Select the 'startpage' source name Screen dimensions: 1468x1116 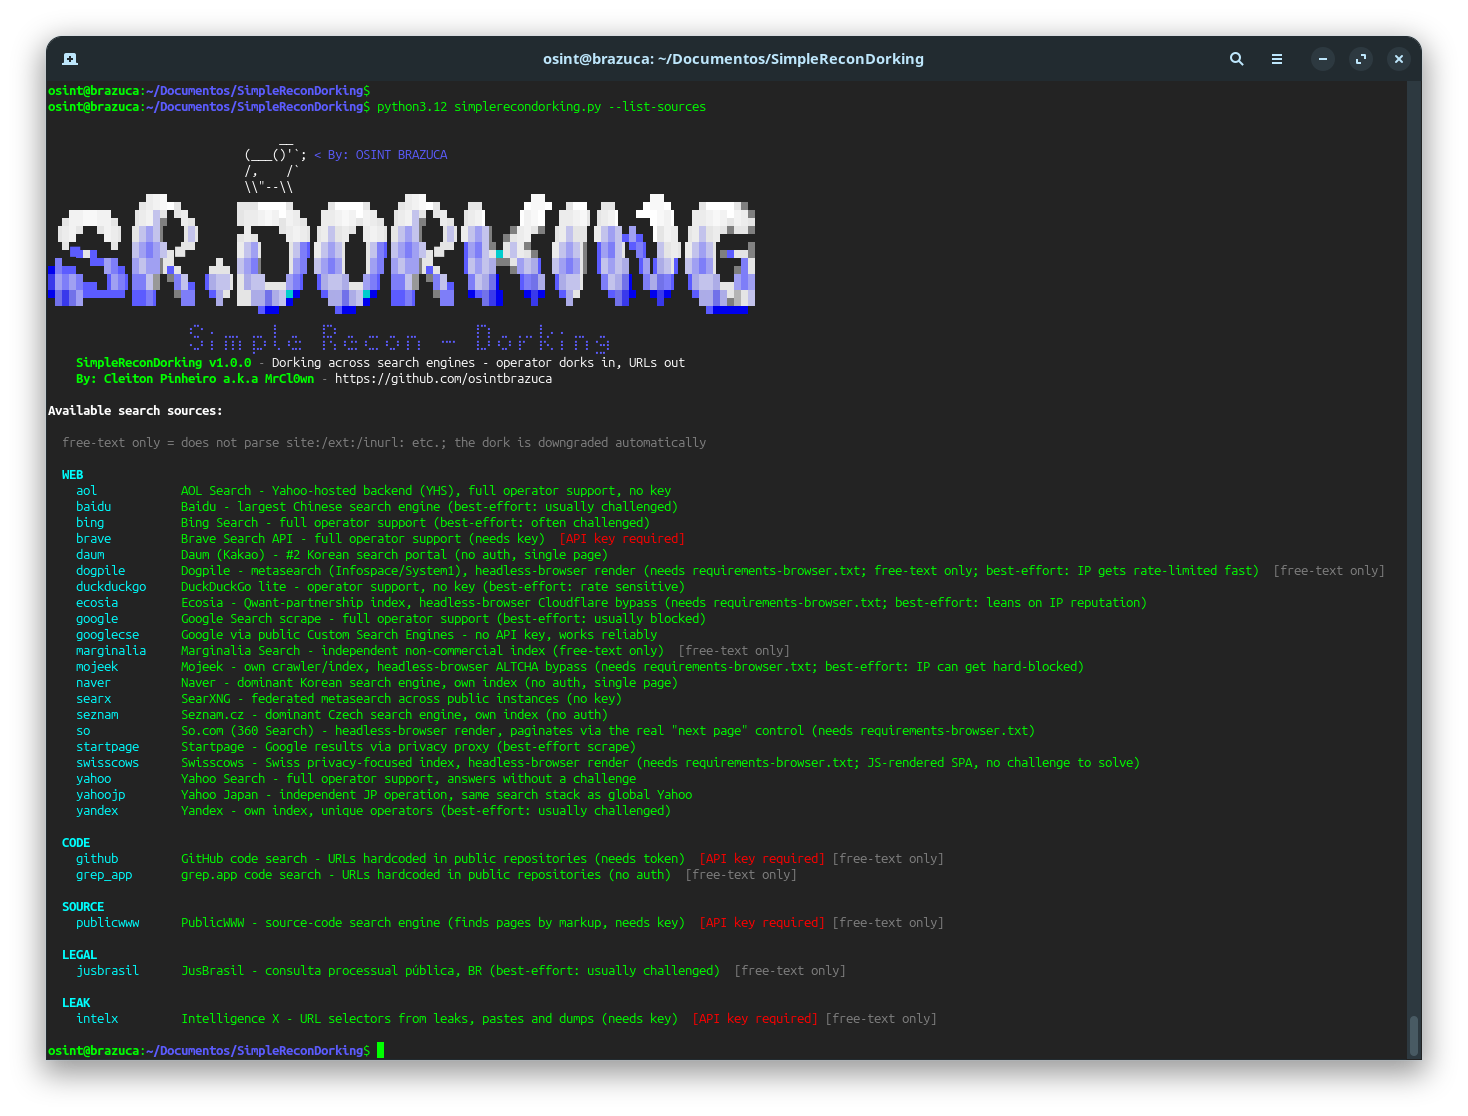coord(108,747)
